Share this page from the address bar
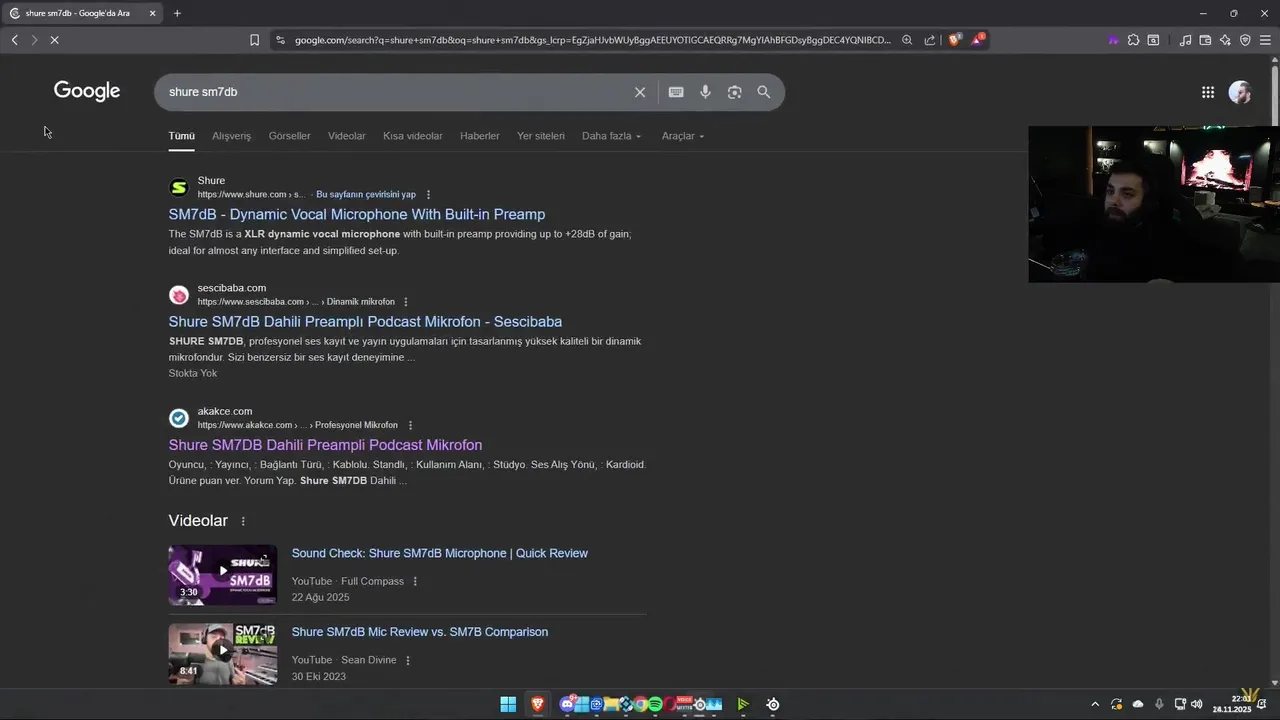Screen dimensions: 1280x720 point(930,40)
